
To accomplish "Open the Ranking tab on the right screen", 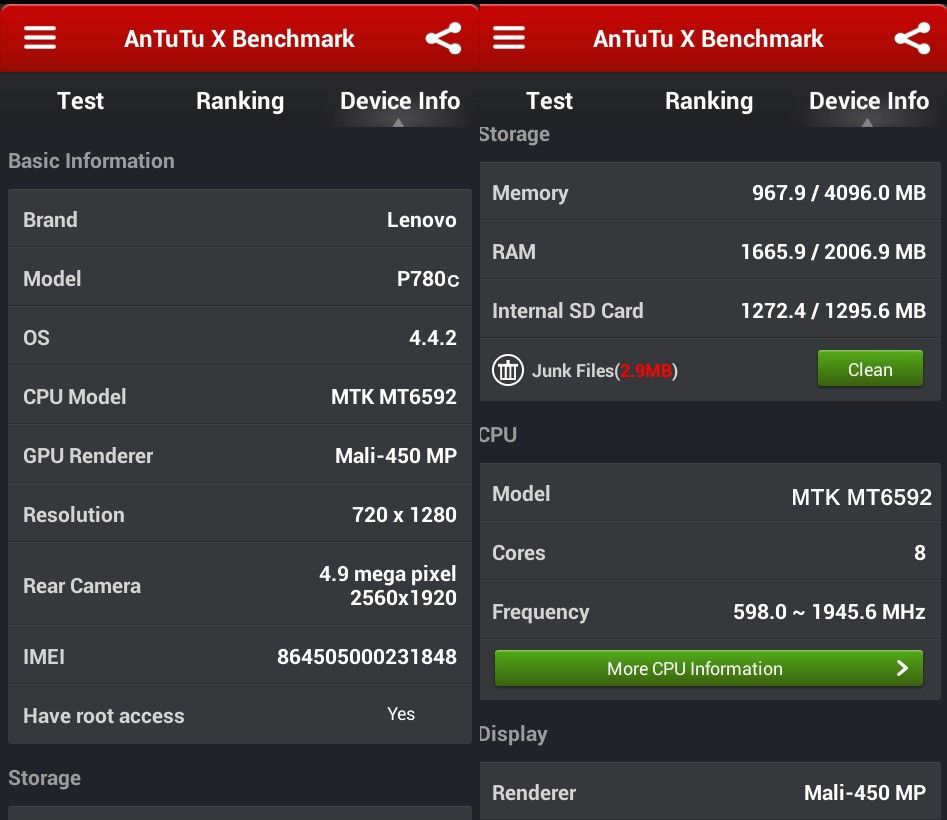I will (709, 101).
